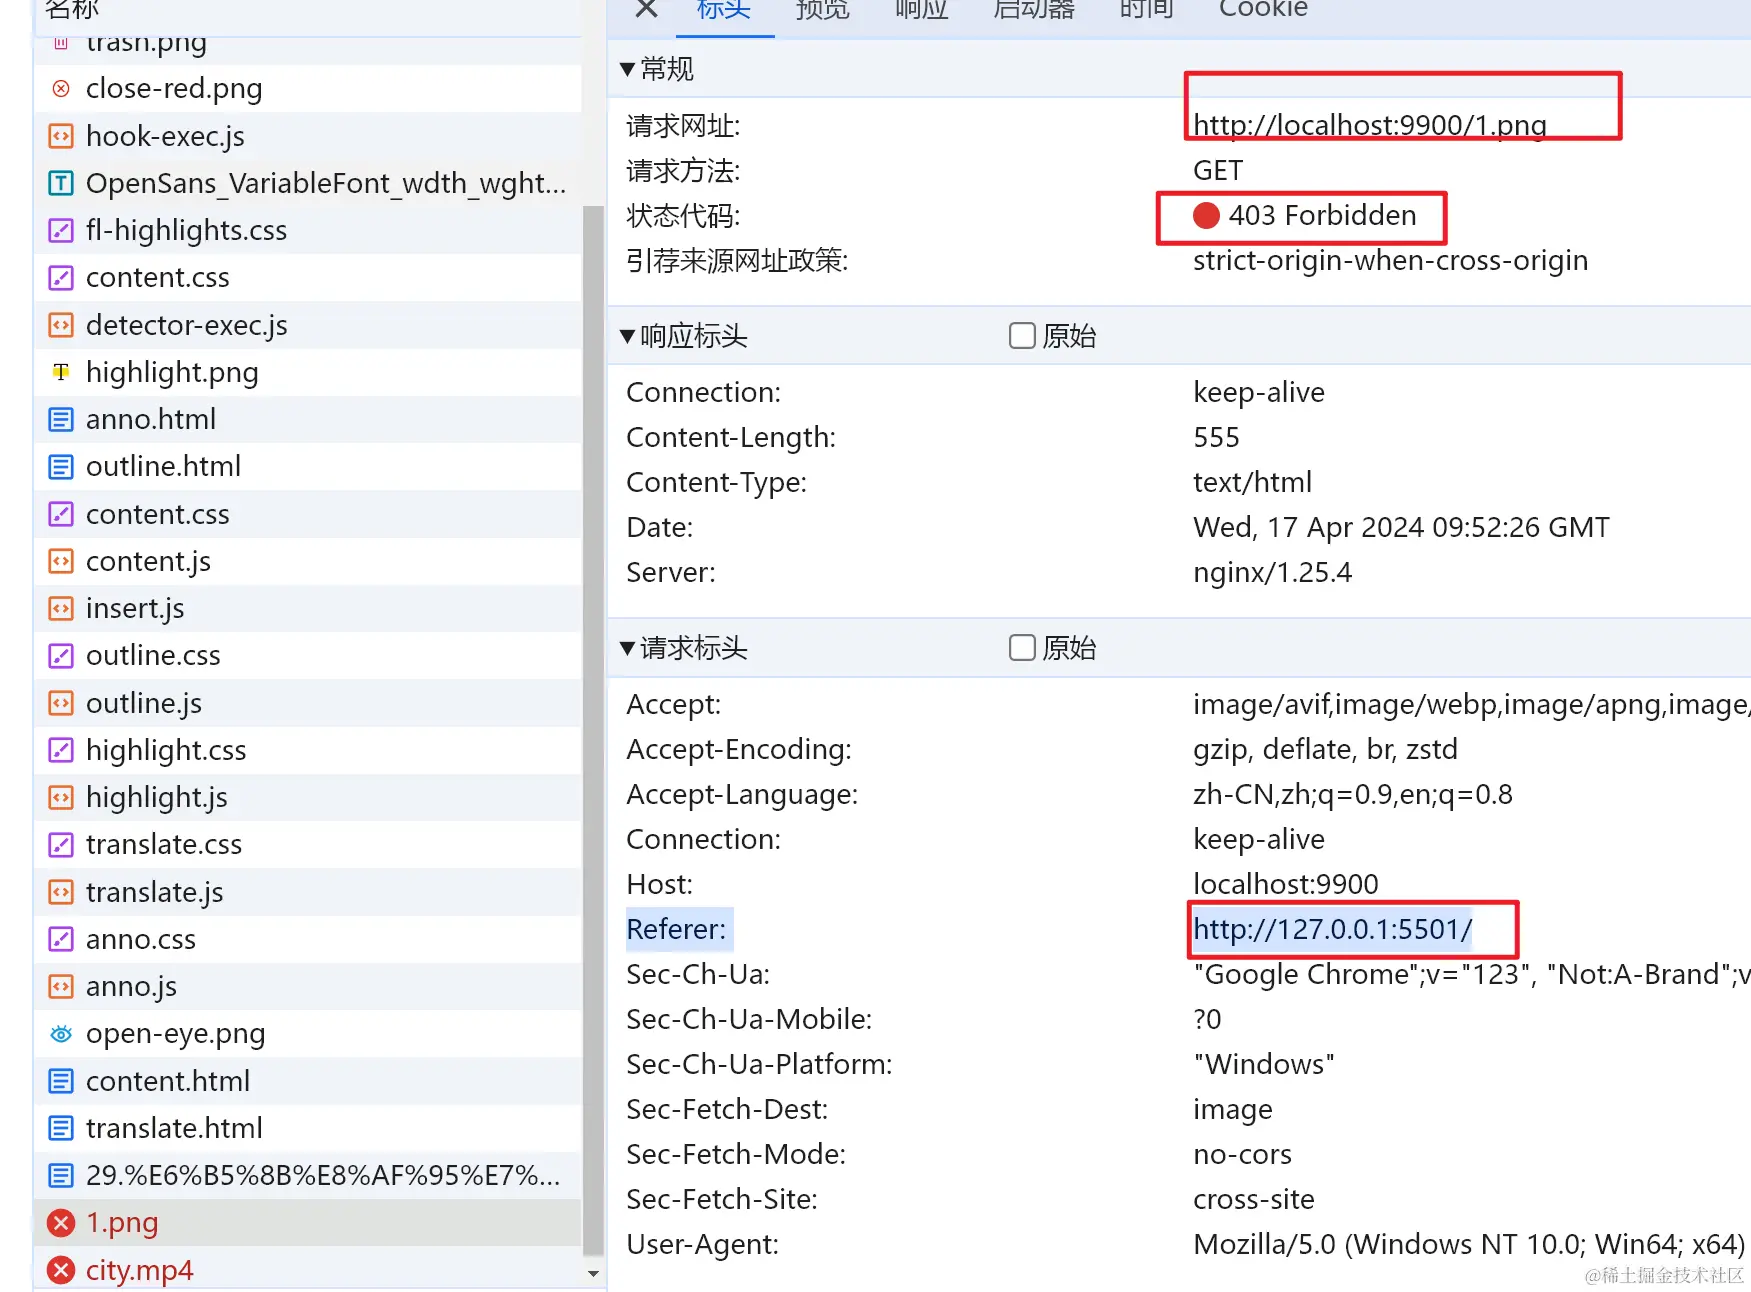1751x1292 pixels.
Task: Click the content.js script icon
Action: tap(61, 561)
